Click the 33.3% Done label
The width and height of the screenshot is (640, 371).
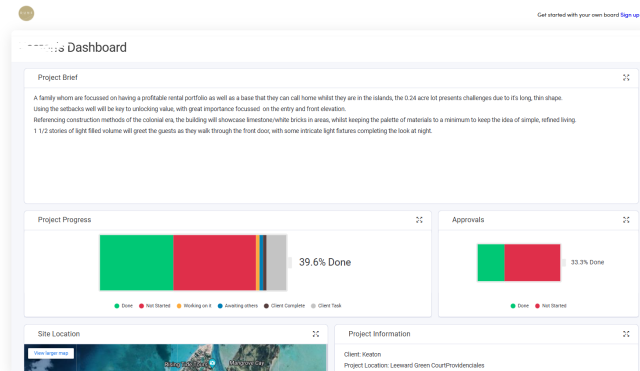[587, 262]
